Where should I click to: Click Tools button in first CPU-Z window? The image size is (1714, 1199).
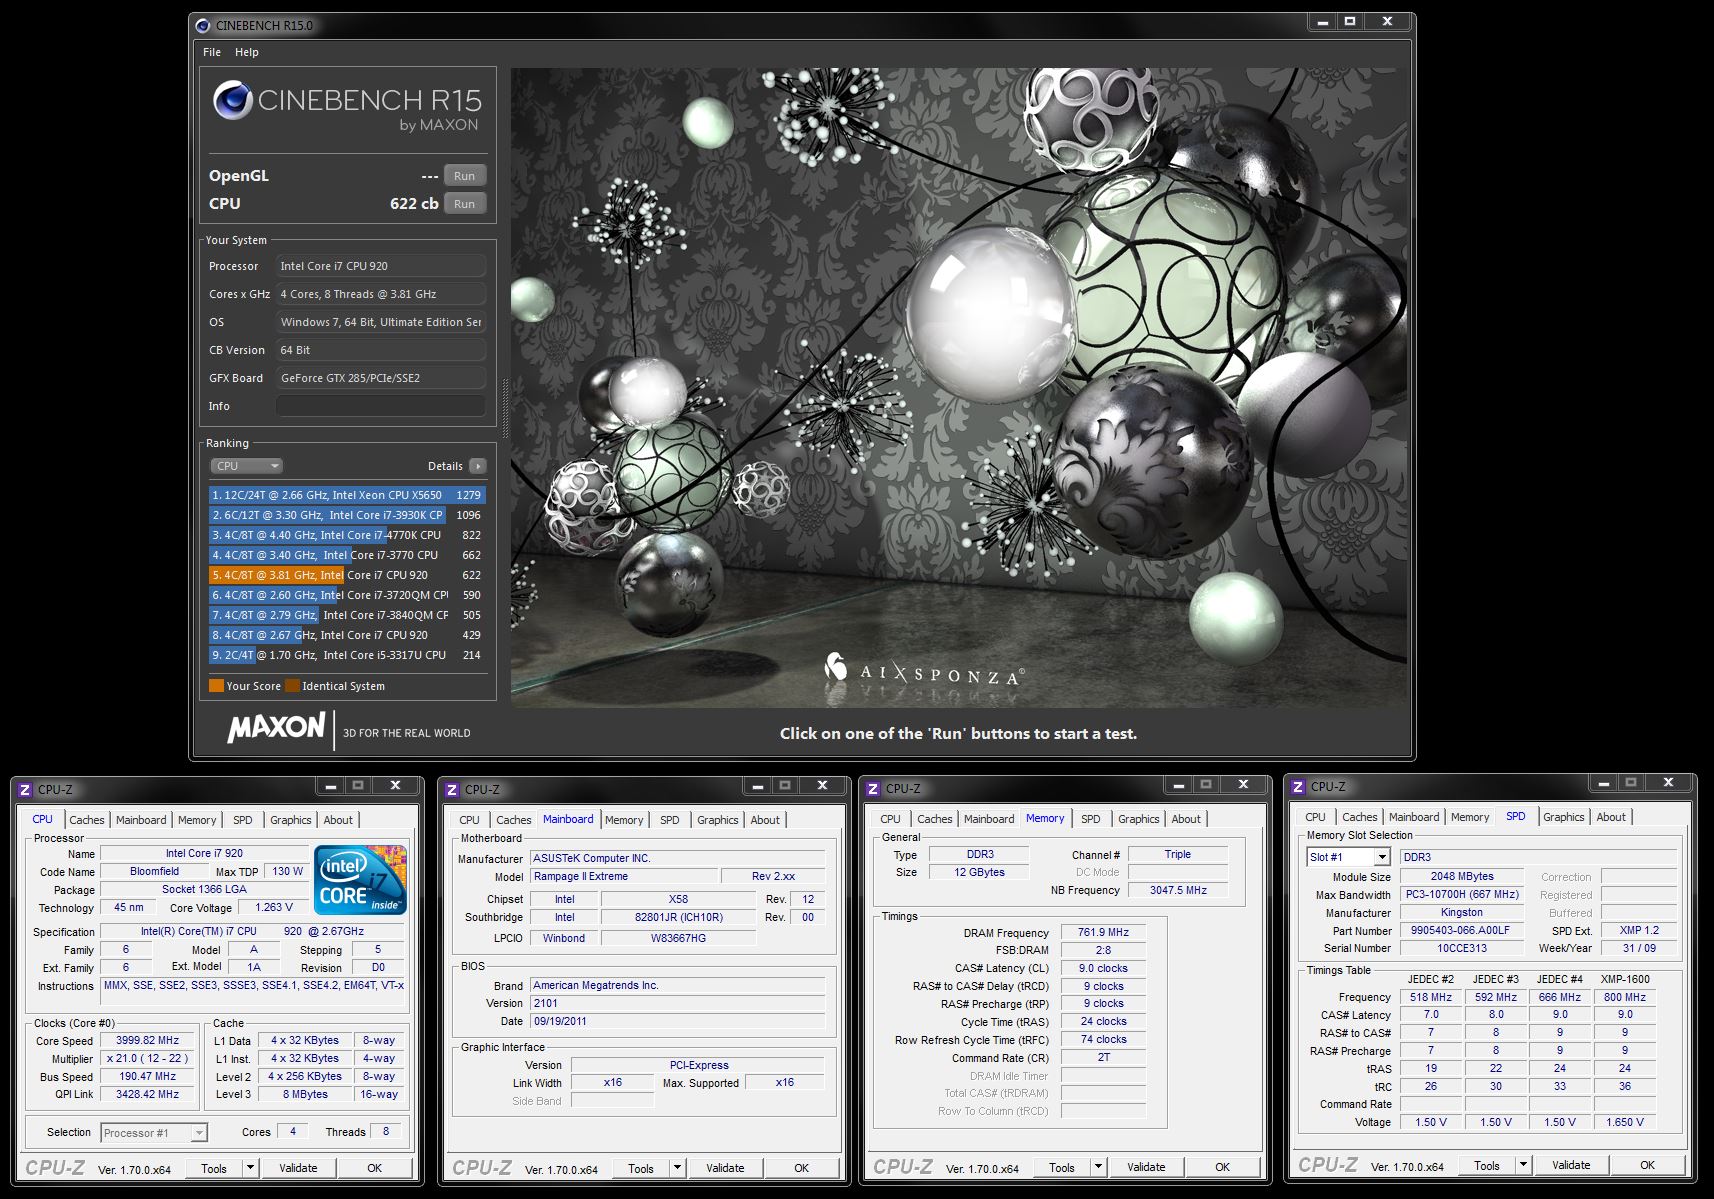[214, 1168]
